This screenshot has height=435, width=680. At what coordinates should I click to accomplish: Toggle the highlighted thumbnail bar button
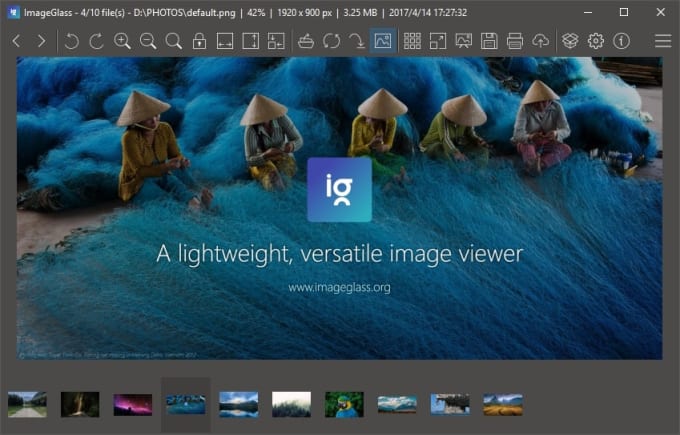383,41
